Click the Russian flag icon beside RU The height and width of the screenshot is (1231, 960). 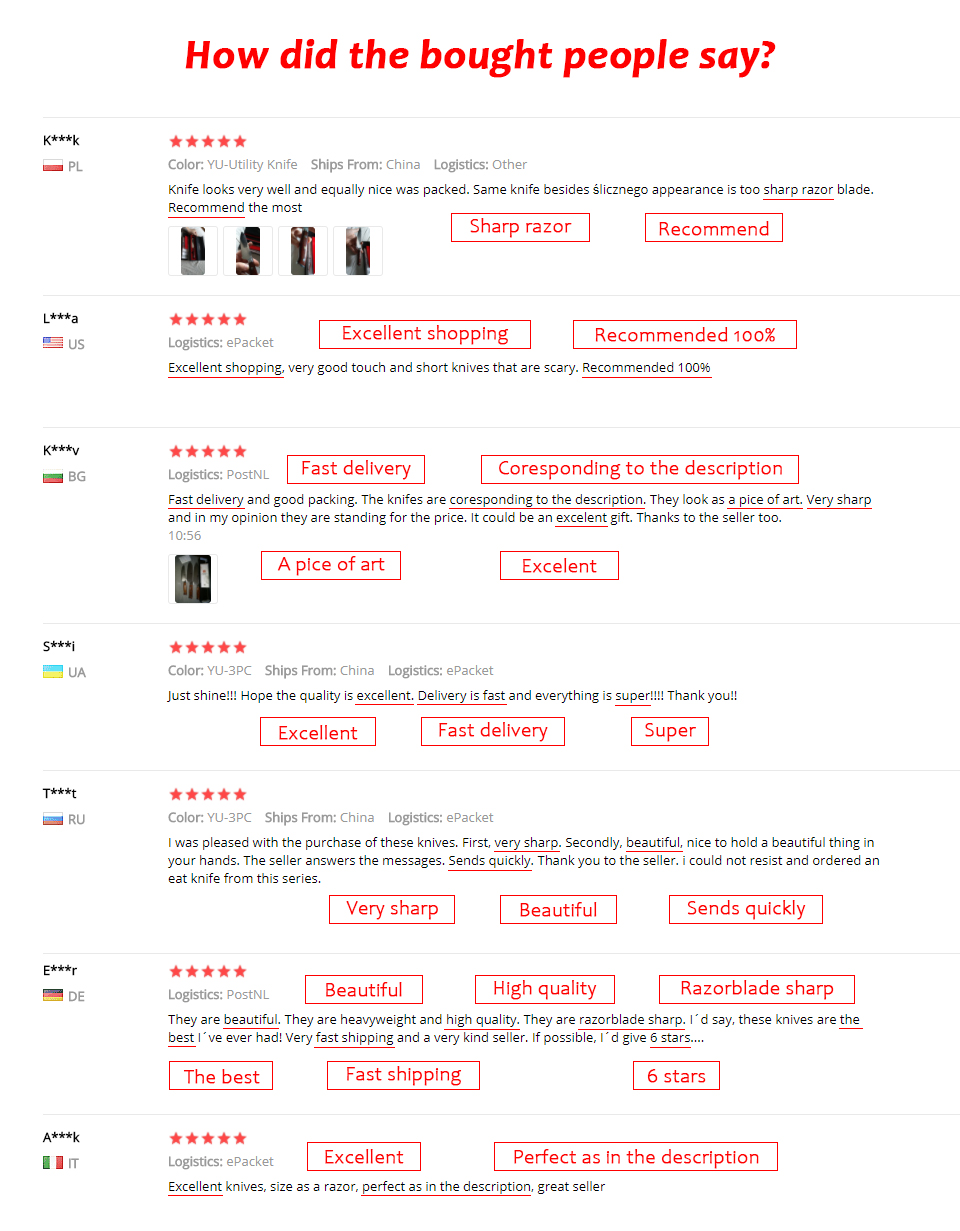(53, 819)
